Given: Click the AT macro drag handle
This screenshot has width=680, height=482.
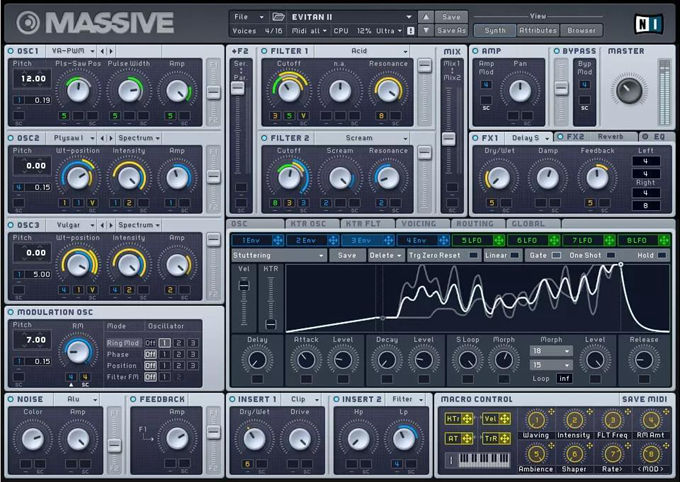Looking at the screenshot, I should point(467,439).
